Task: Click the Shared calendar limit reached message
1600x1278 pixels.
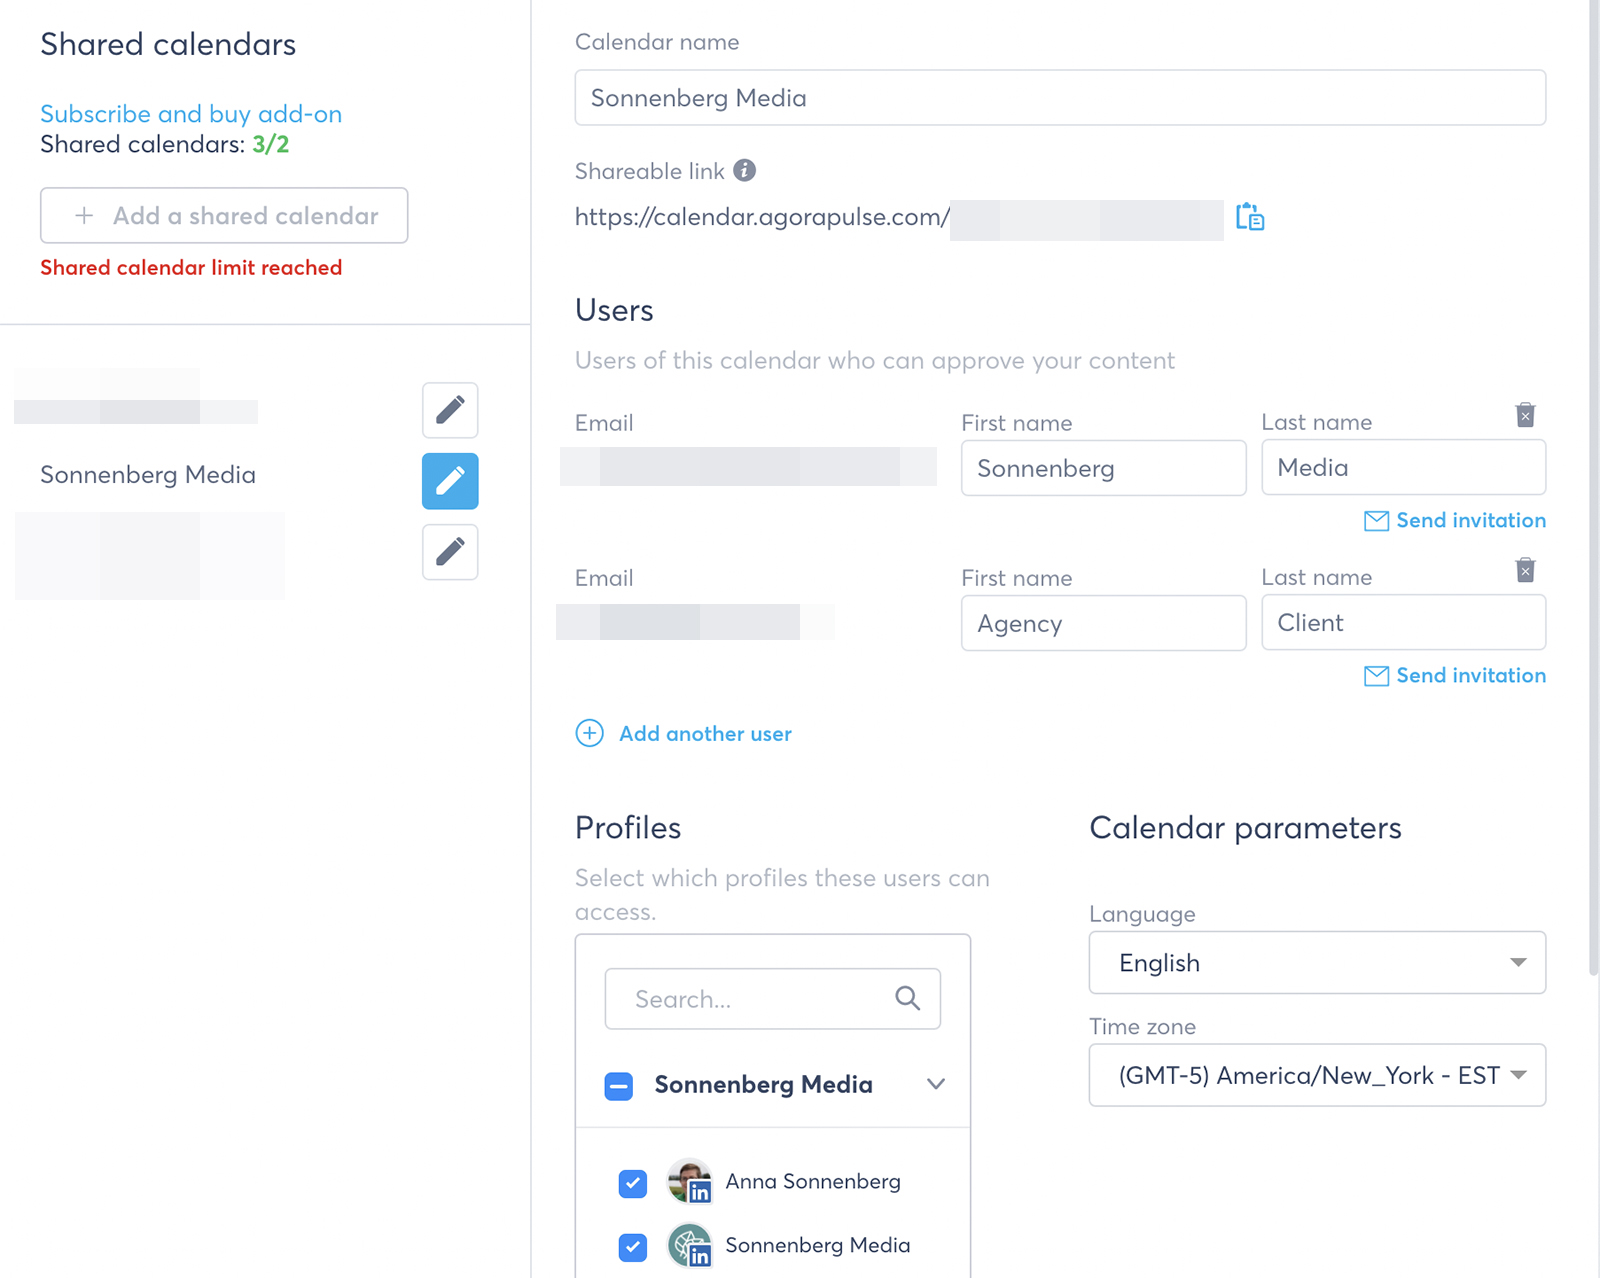Action: (x=191, y=267)
